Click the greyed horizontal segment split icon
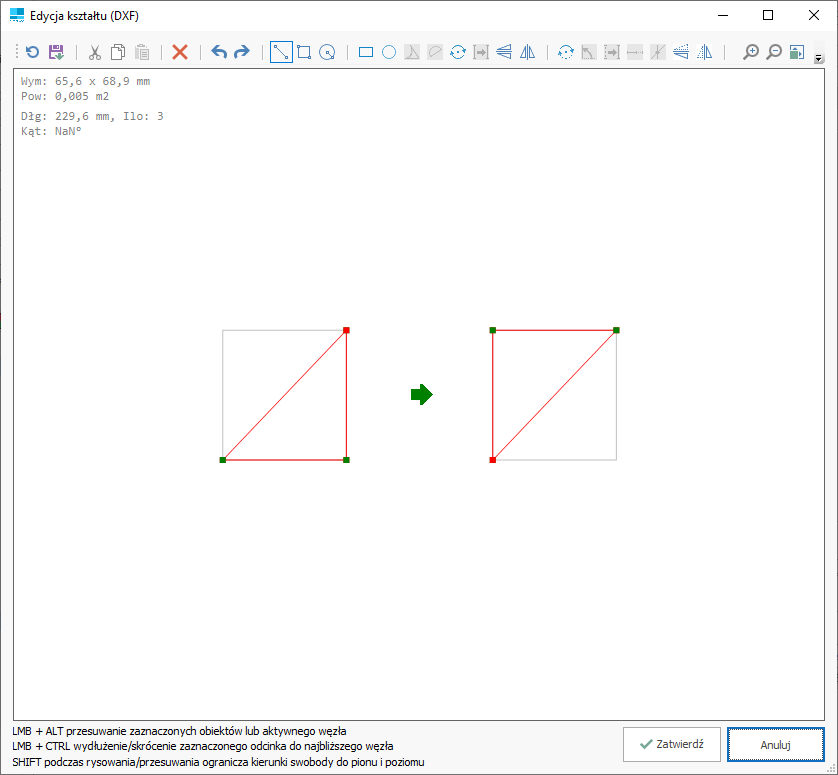This screenshot has height=775, width=838. click(635, 52)
